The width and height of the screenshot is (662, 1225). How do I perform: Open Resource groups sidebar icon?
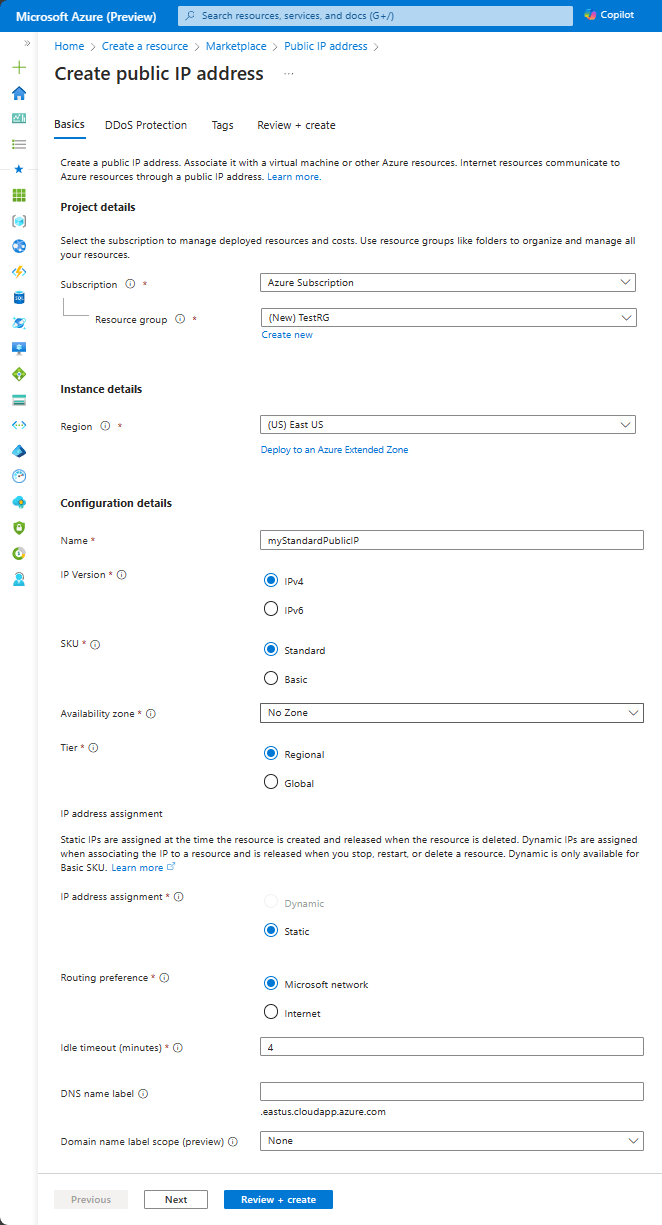click(19, 220)
